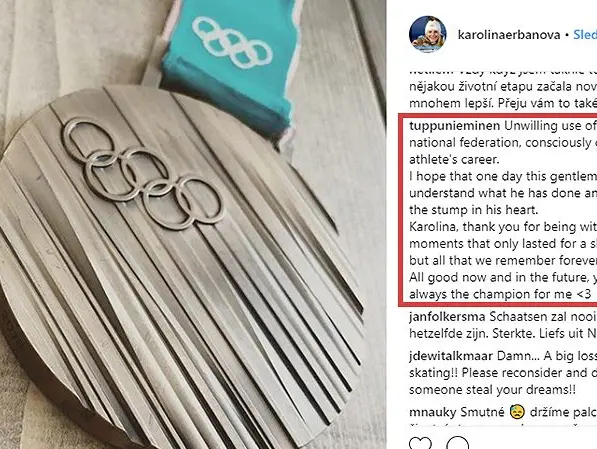Click the heart like icon
This screenshot has width=597, height=449.
click(x=420, y=443)
